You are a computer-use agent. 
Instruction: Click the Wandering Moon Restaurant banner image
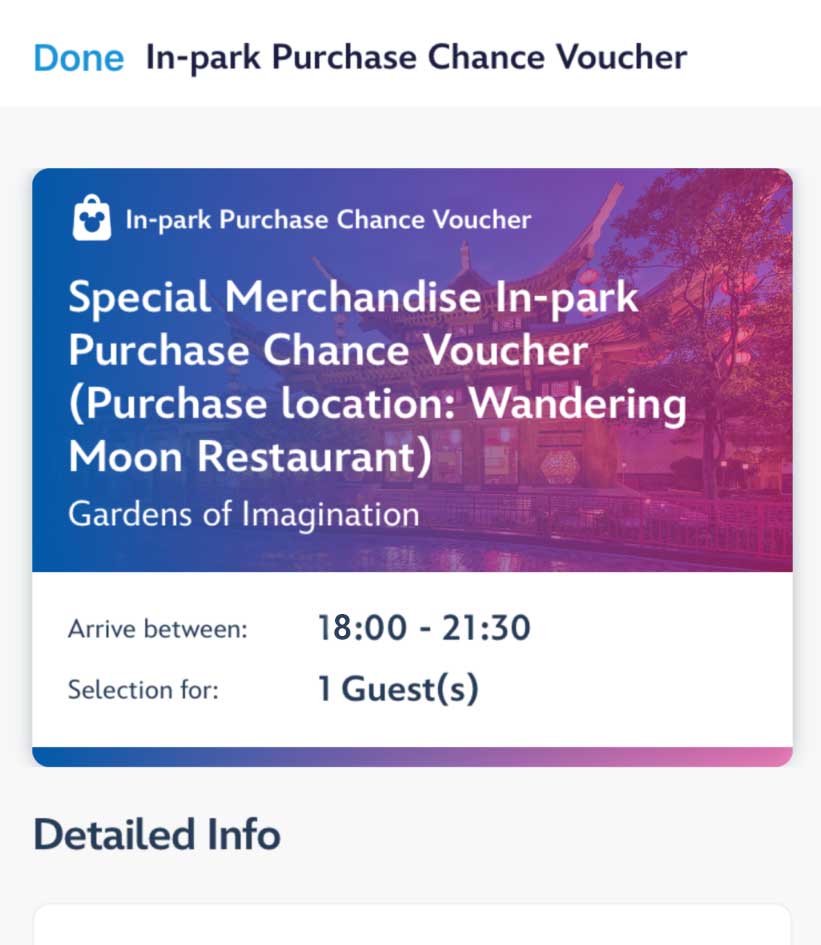point(412,370)
